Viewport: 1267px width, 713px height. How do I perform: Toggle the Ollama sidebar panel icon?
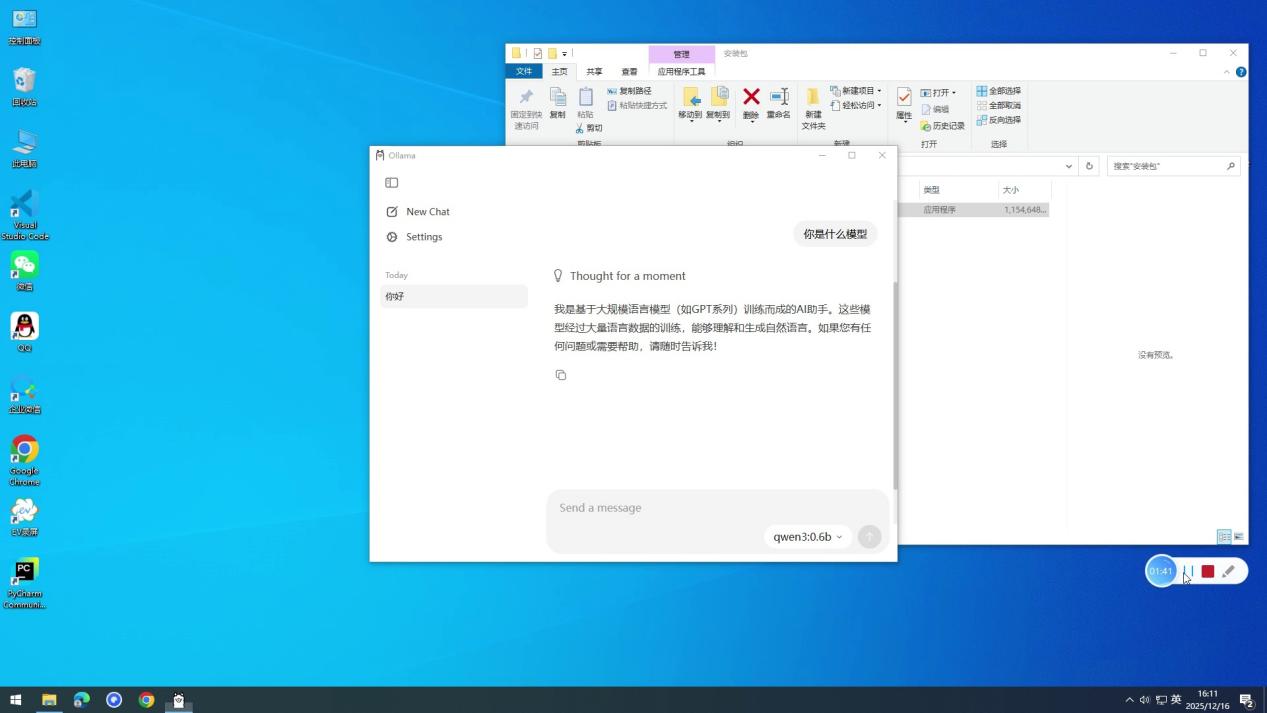(x=392, y=183)
